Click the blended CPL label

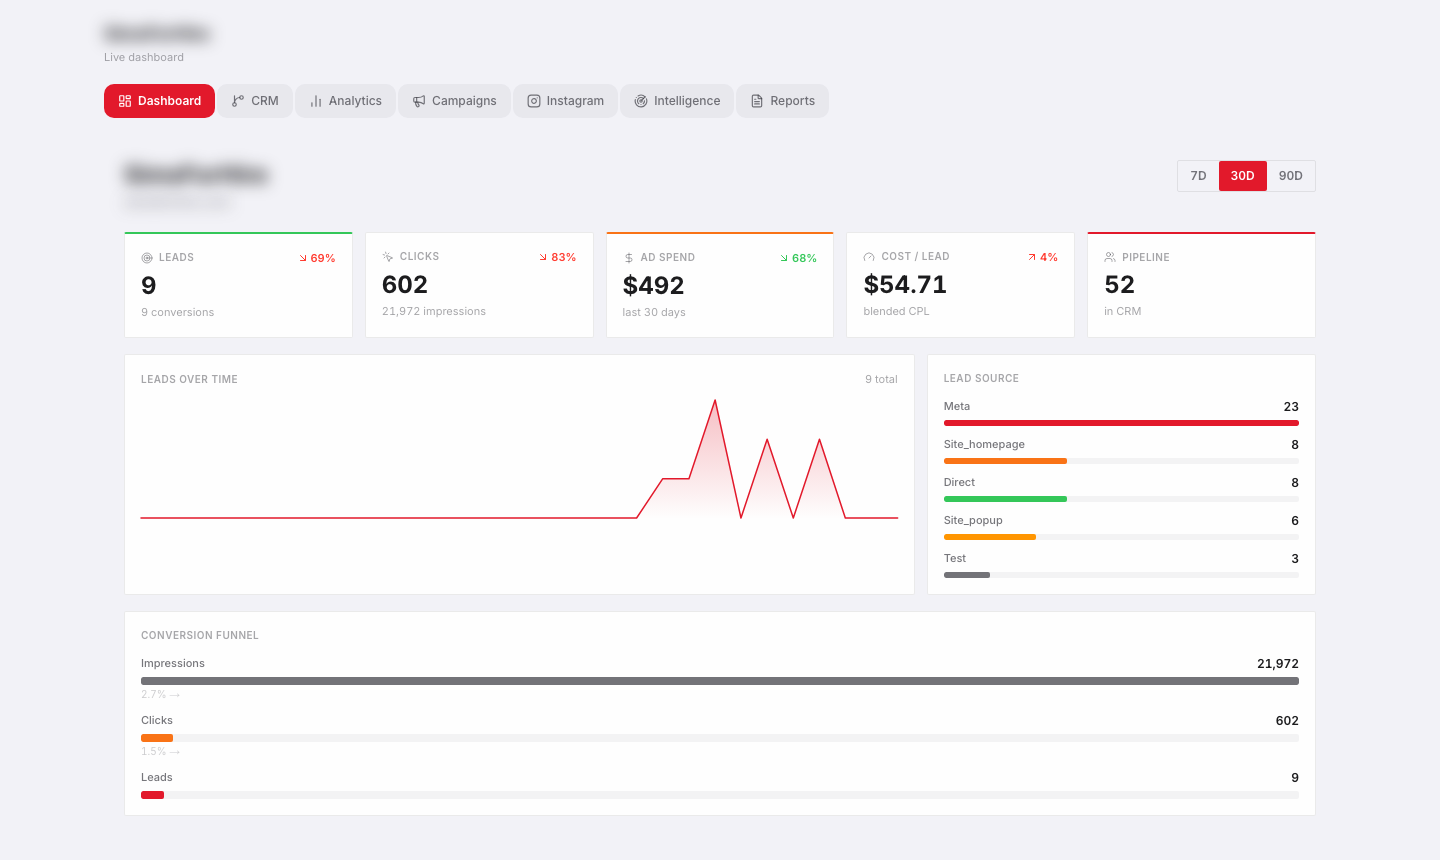click(896, 311)
